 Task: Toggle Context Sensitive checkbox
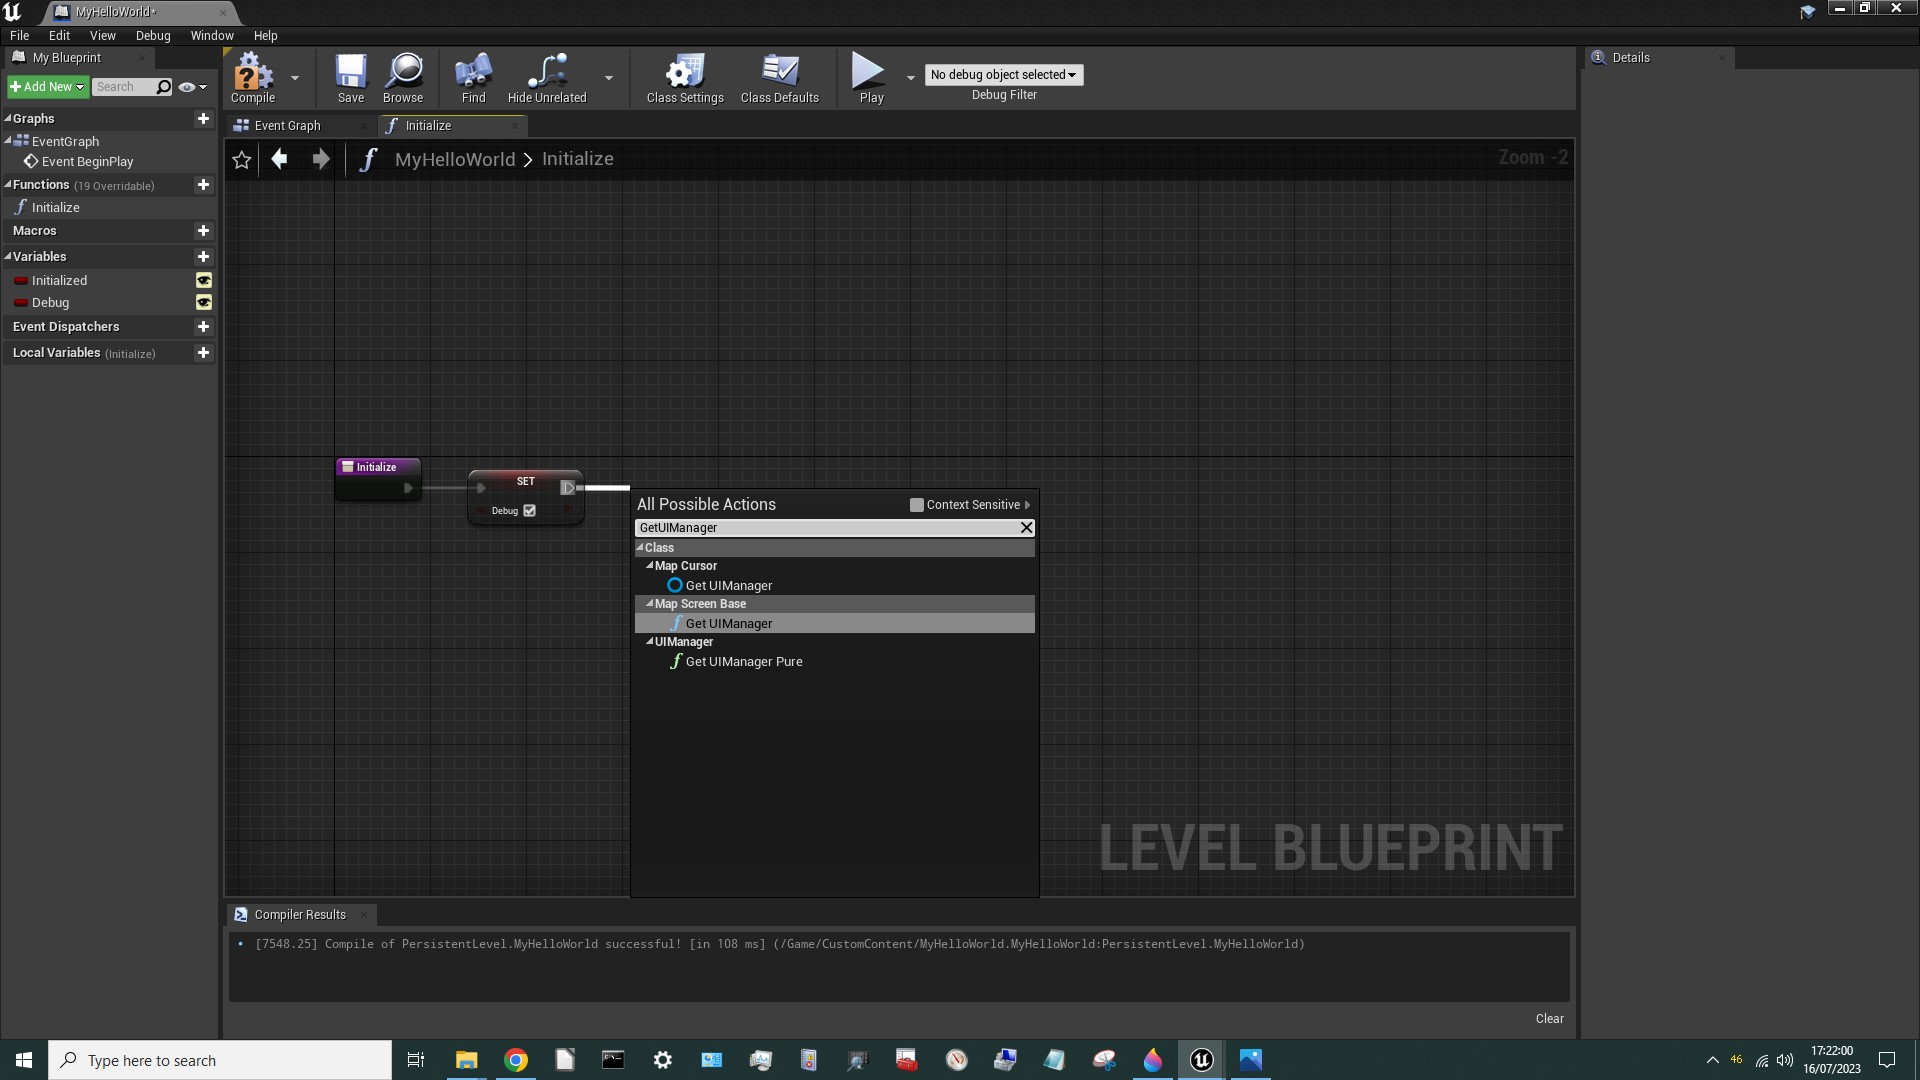(917, 505)
